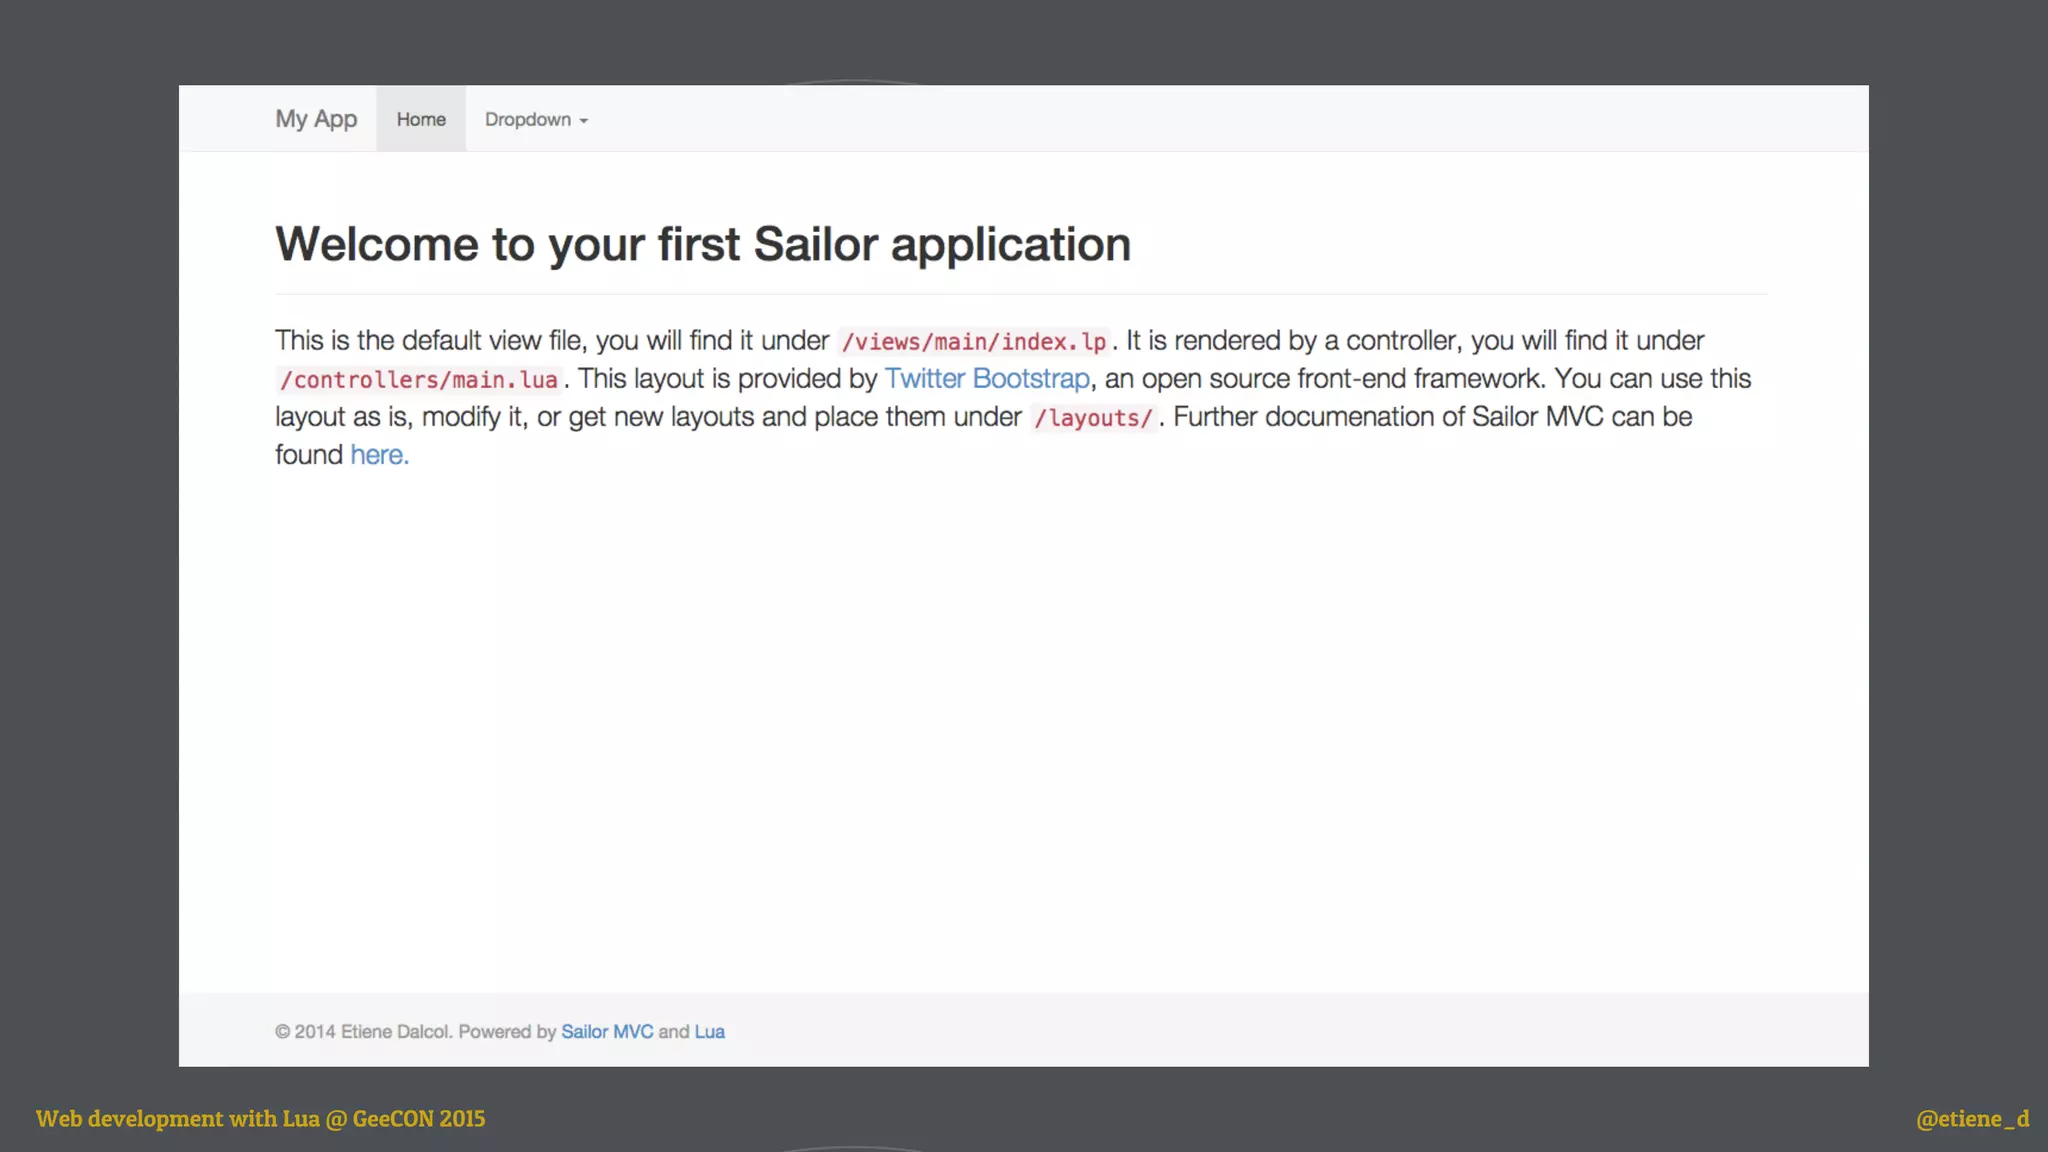
Task: Open the Sailor MVC footer link
Action: 606,1032
